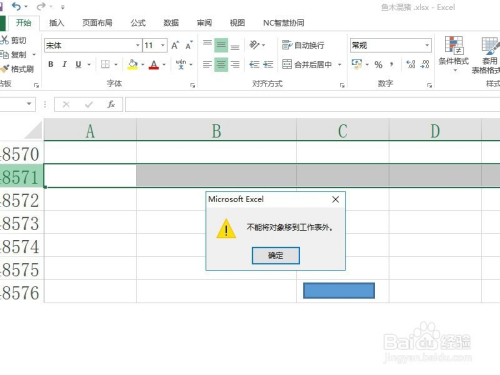Open underline style dropdown arrow
This screenshot has height=375, width=500.
(89, 64)
